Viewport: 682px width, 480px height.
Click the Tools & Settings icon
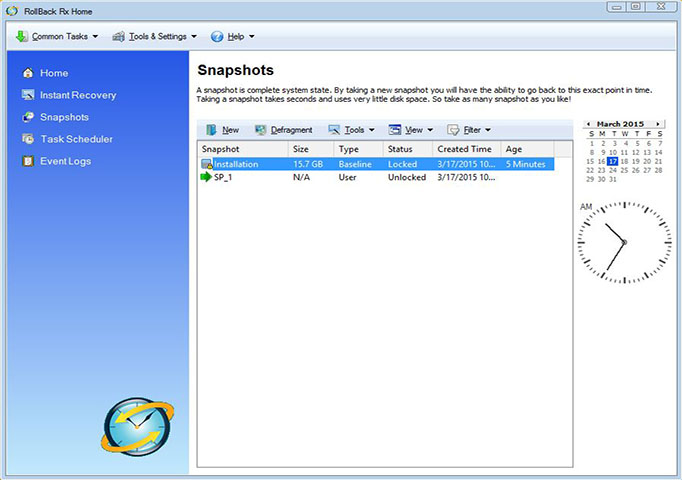pos(118,37)
